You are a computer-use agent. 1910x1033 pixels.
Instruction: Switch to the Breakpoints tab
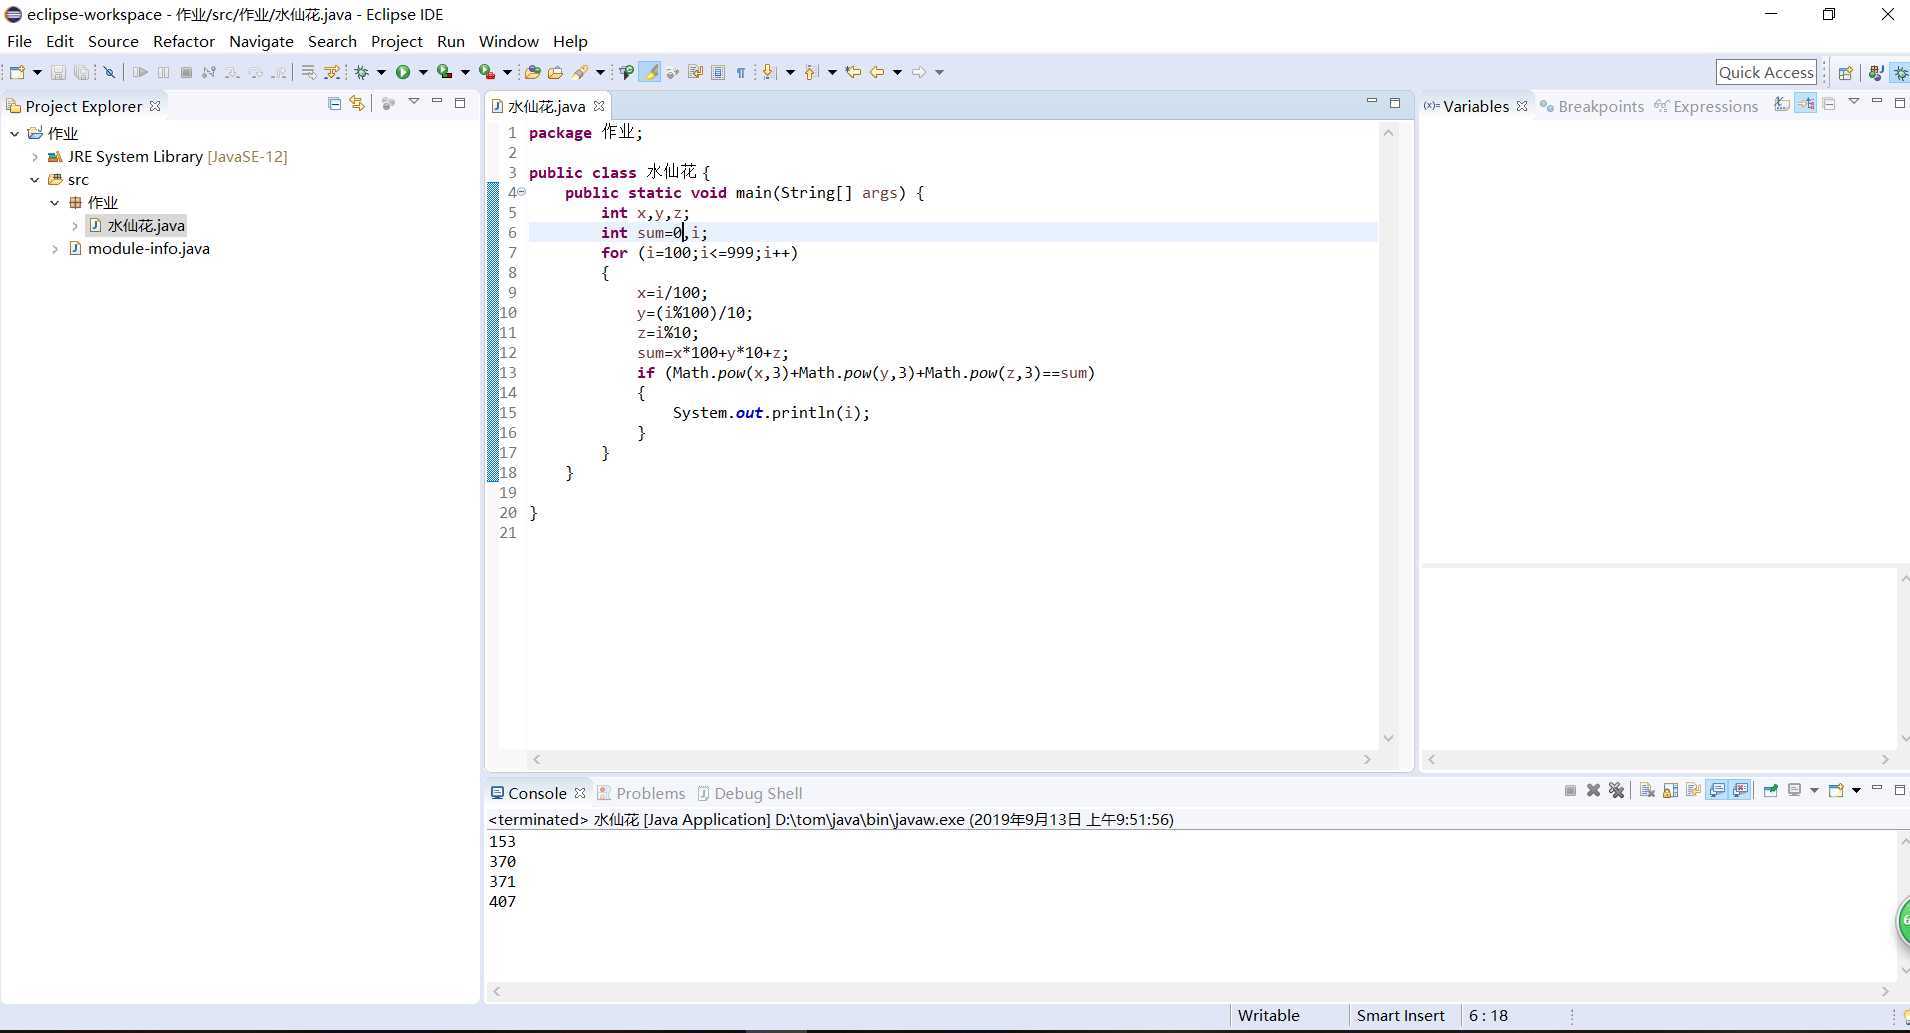[1591, 106]
